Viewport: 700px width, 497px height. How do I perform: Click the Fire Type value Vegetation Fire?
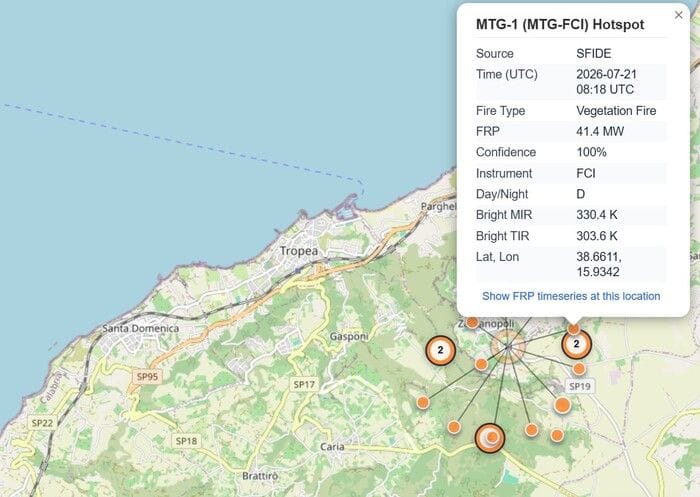pos(616,111)
